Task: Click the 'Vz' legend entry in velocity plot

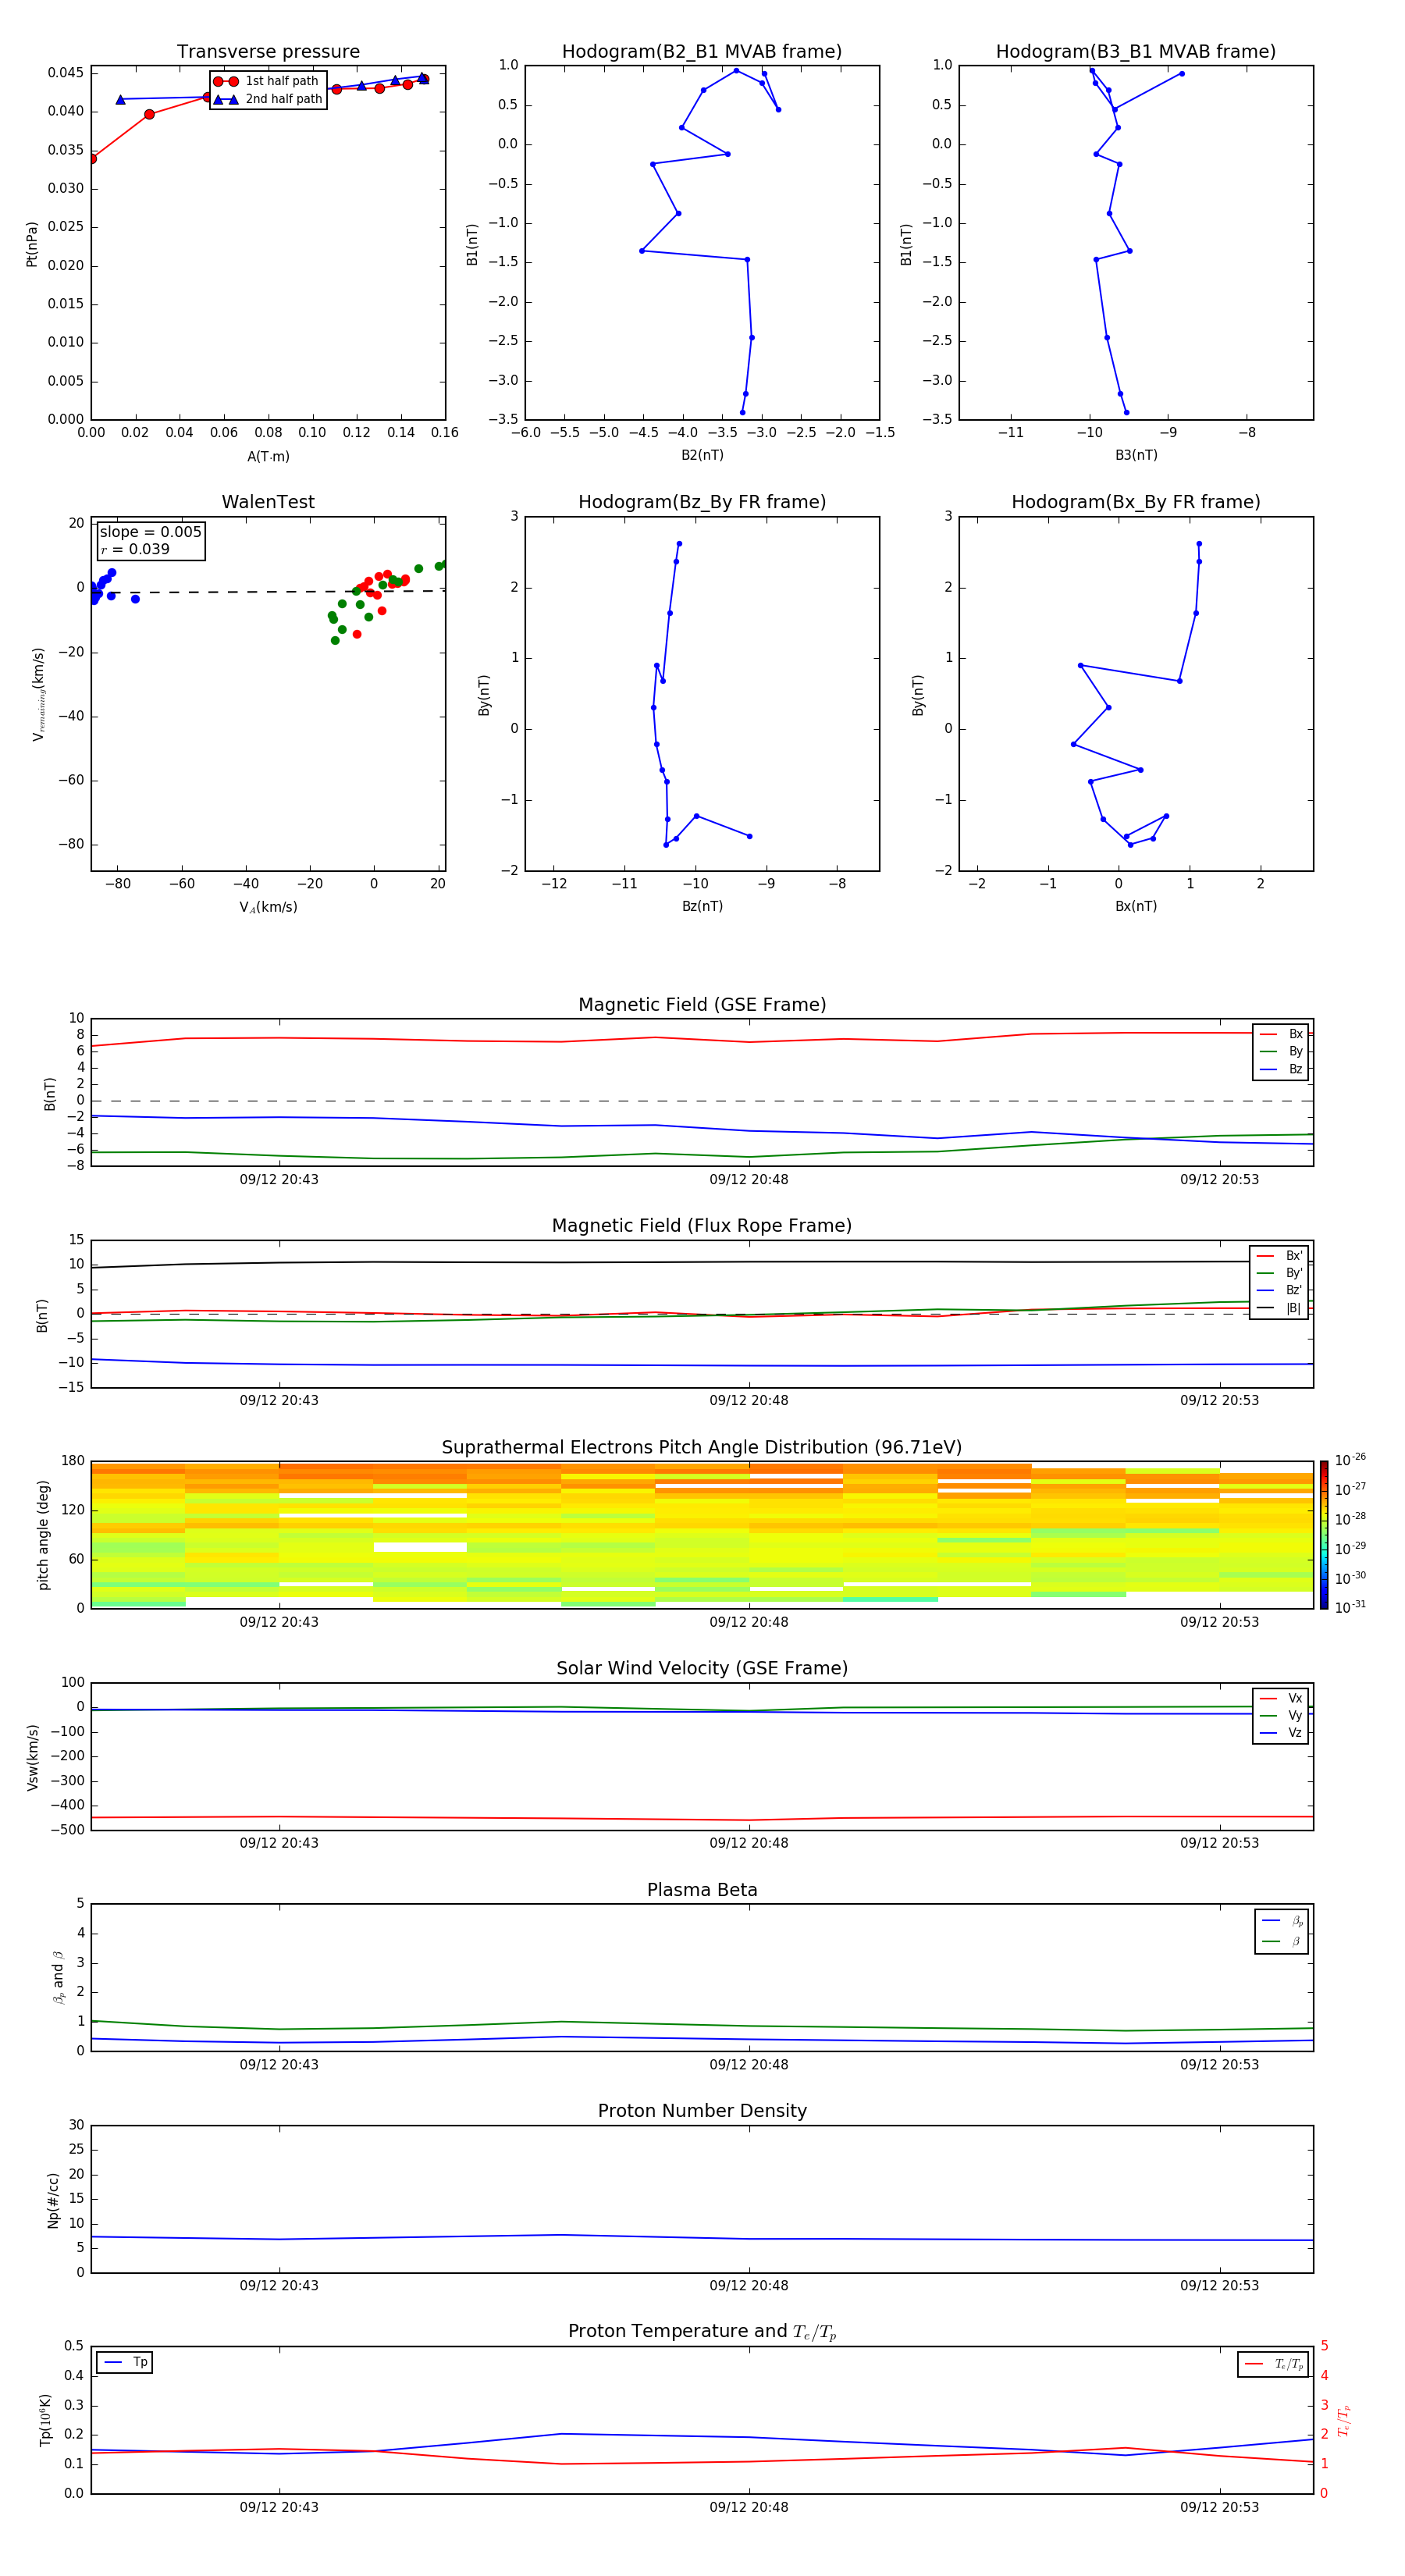Action: (1281, 1733)
